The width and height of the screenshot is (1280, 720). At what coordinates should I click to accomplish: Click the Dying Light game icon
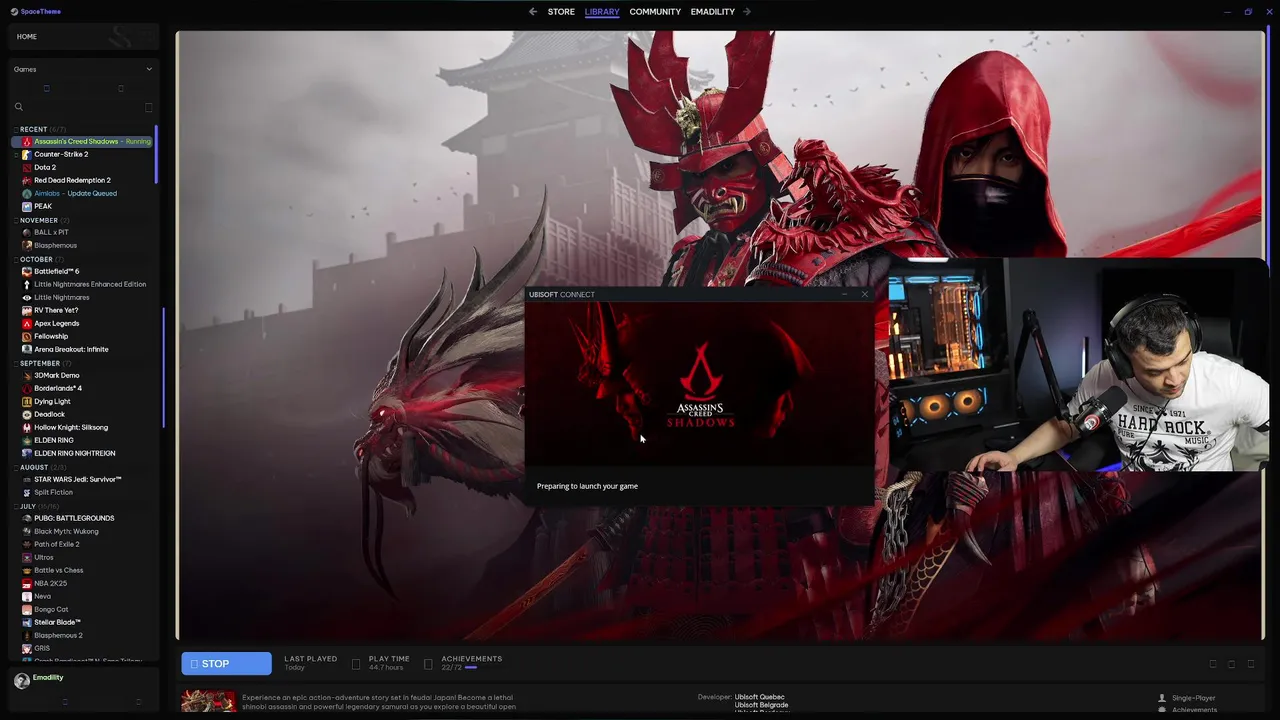click(27, 402)
